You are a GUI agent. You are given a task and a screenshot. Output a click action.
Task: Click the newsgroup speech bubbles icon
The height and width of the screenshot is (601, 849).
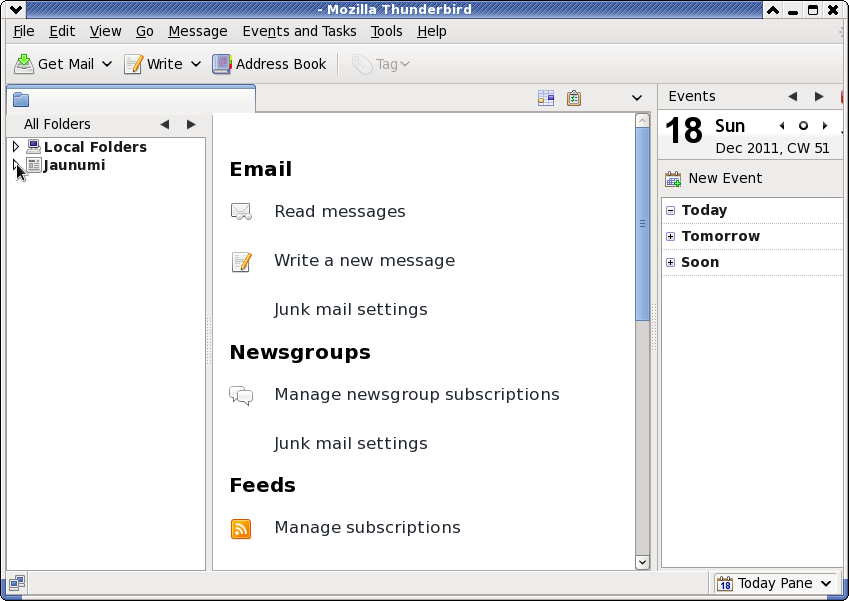click(x=241, y=395)
